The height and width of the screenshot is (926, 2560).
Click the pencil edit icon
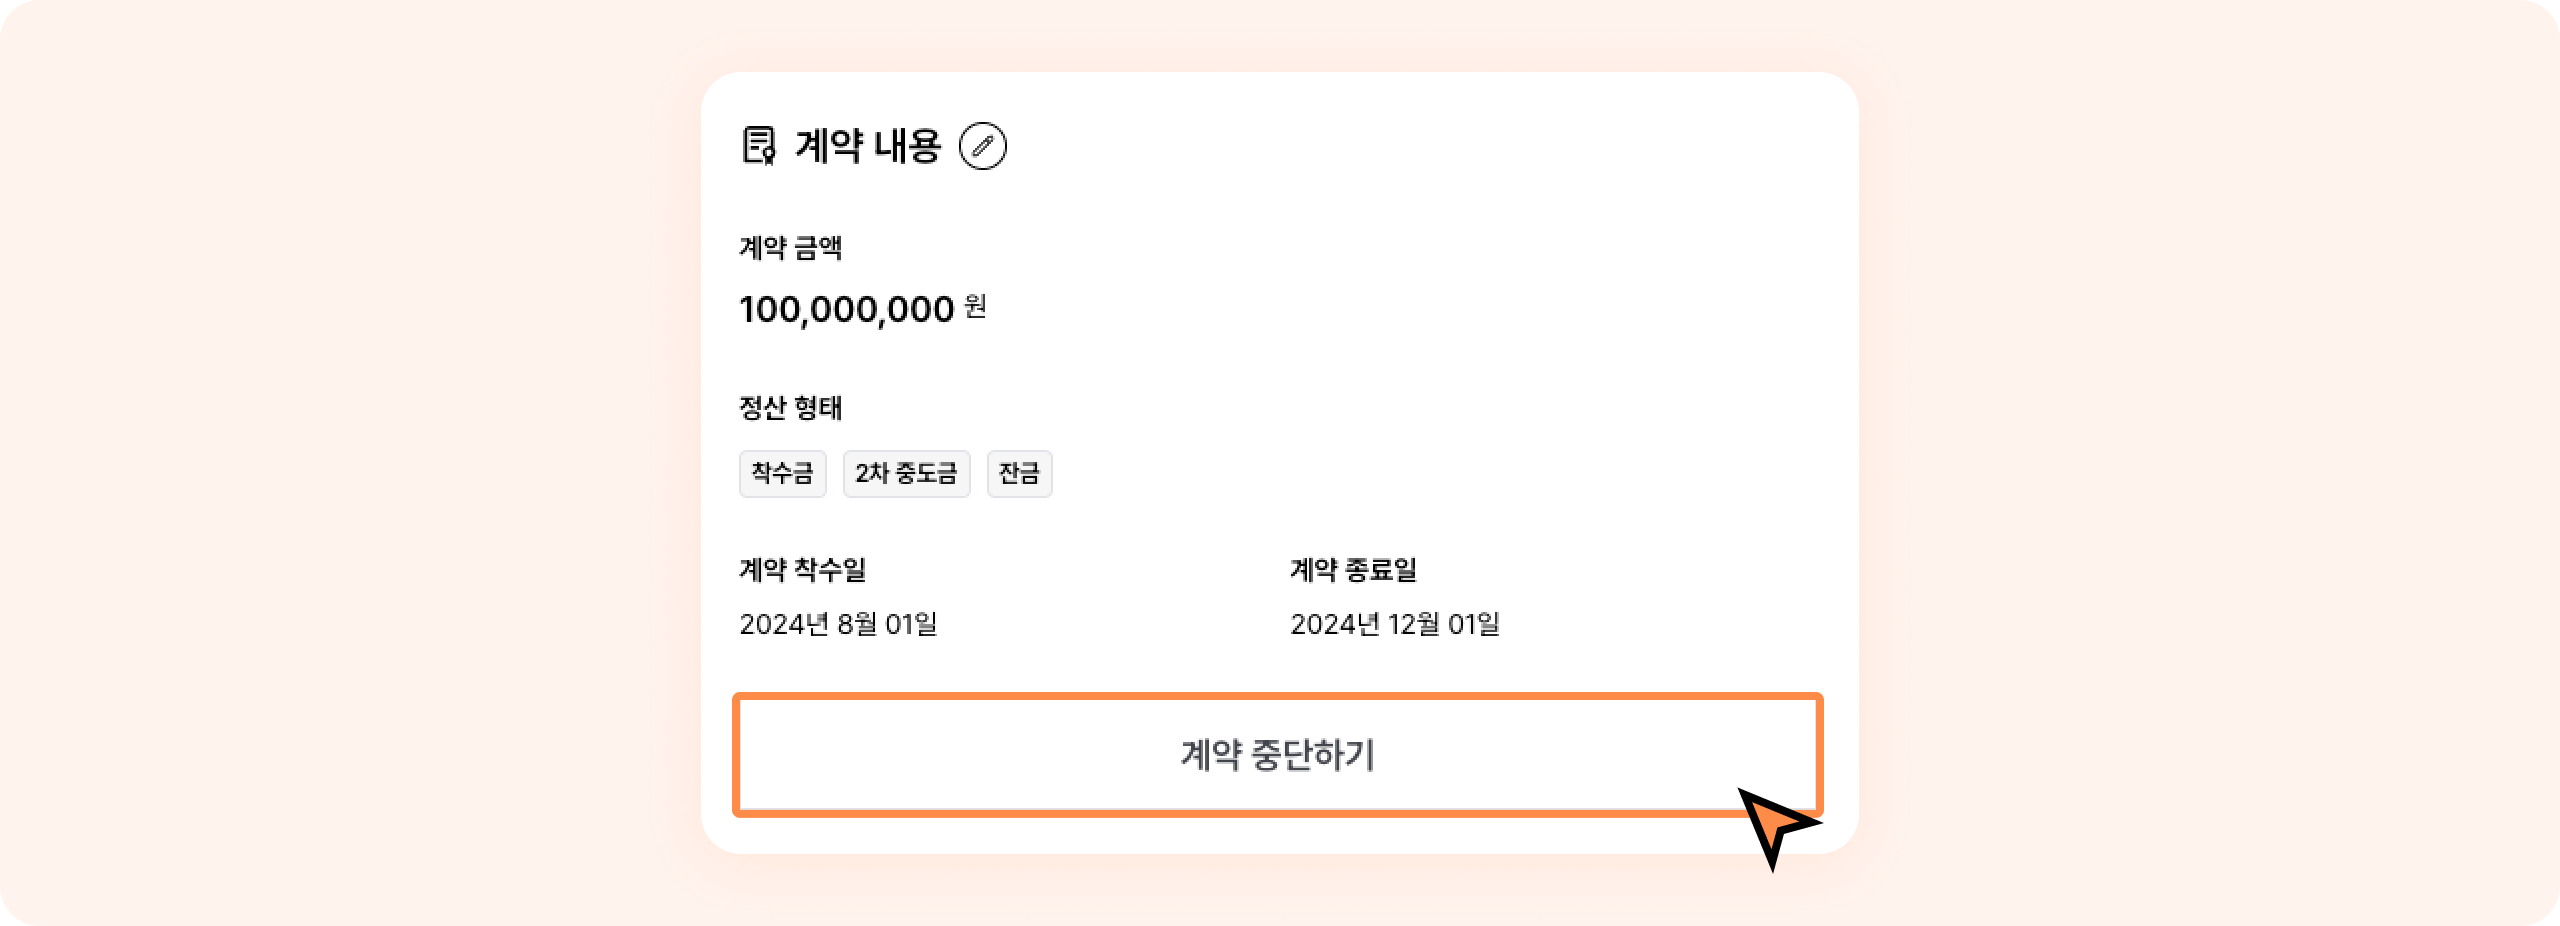tap(983, 146)
